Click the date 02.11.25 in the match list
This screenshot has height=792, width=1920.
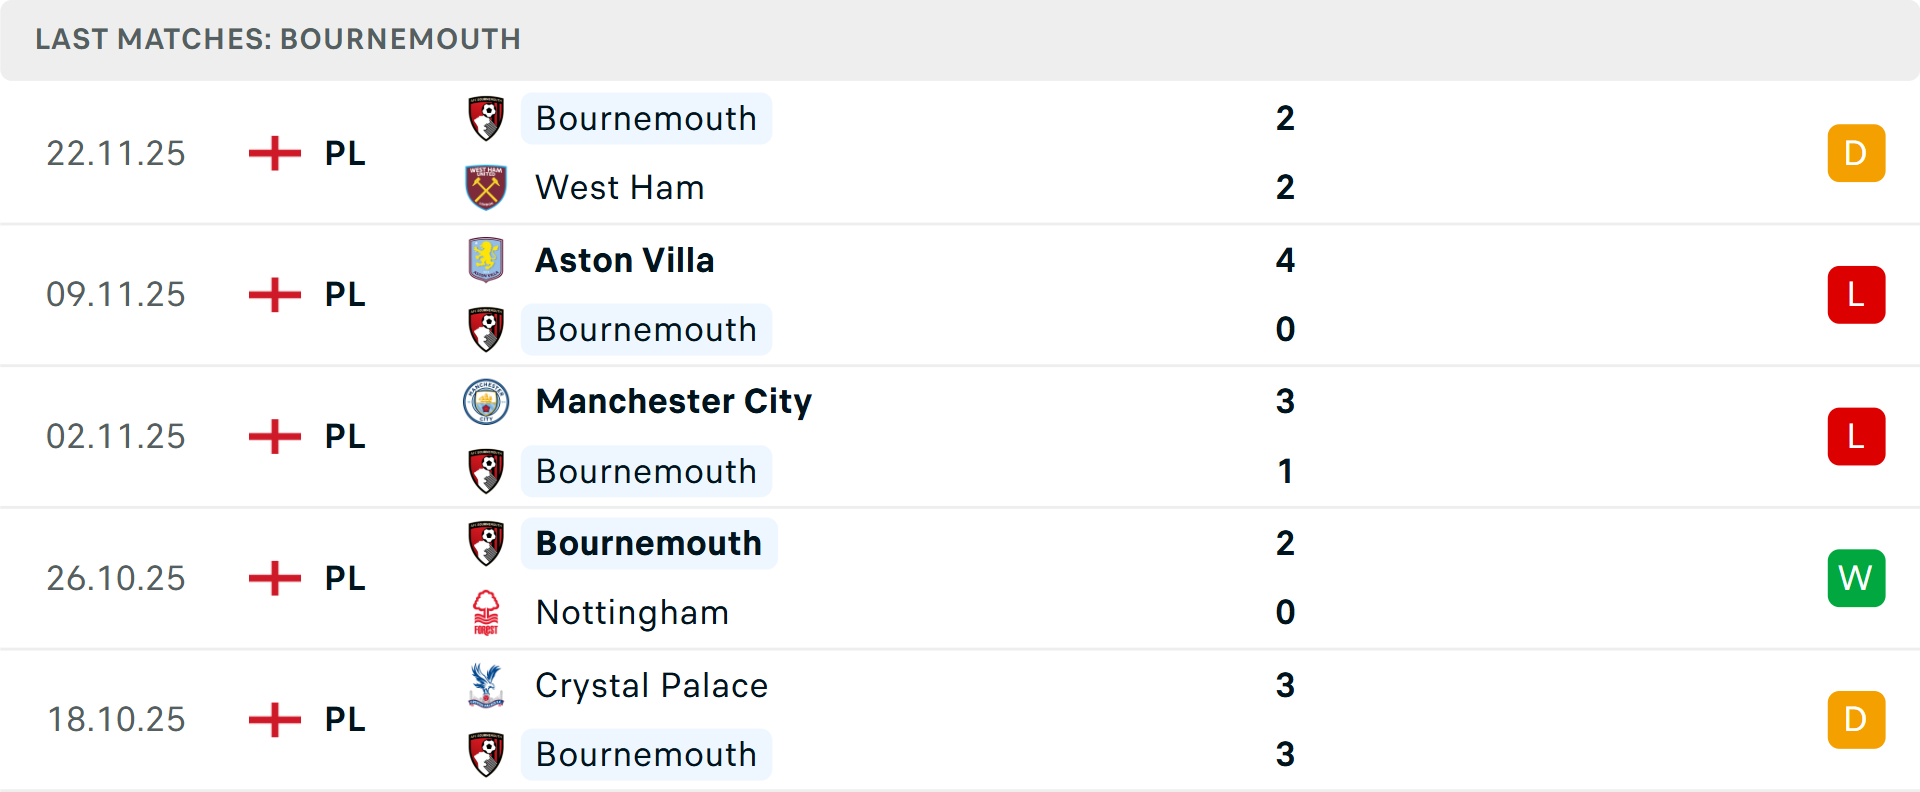115,436
